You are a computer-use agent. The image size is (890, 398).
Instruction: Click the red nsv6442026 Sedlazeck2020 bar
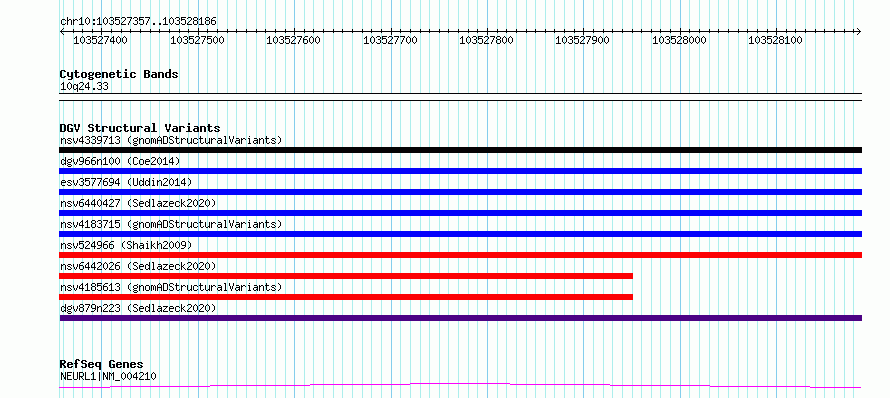(346, 276)
